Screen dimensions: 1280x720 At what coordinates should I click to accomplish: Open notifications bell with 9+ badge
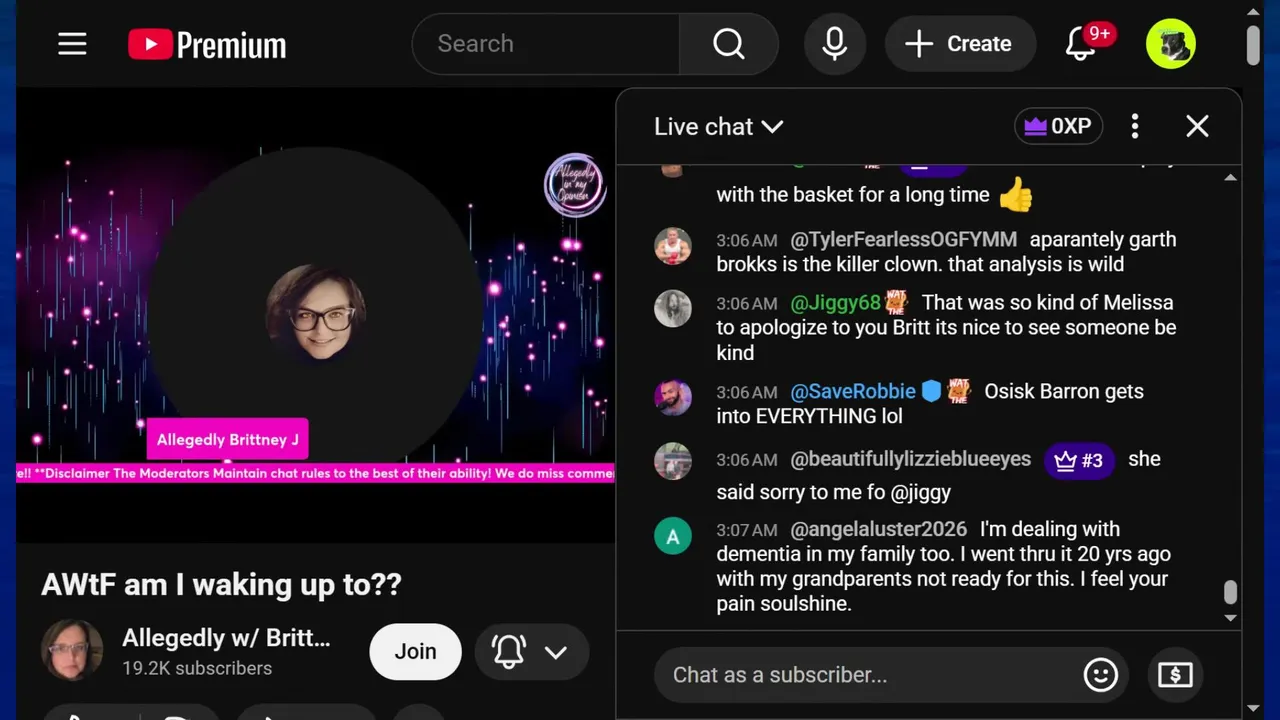[1081, 44]
